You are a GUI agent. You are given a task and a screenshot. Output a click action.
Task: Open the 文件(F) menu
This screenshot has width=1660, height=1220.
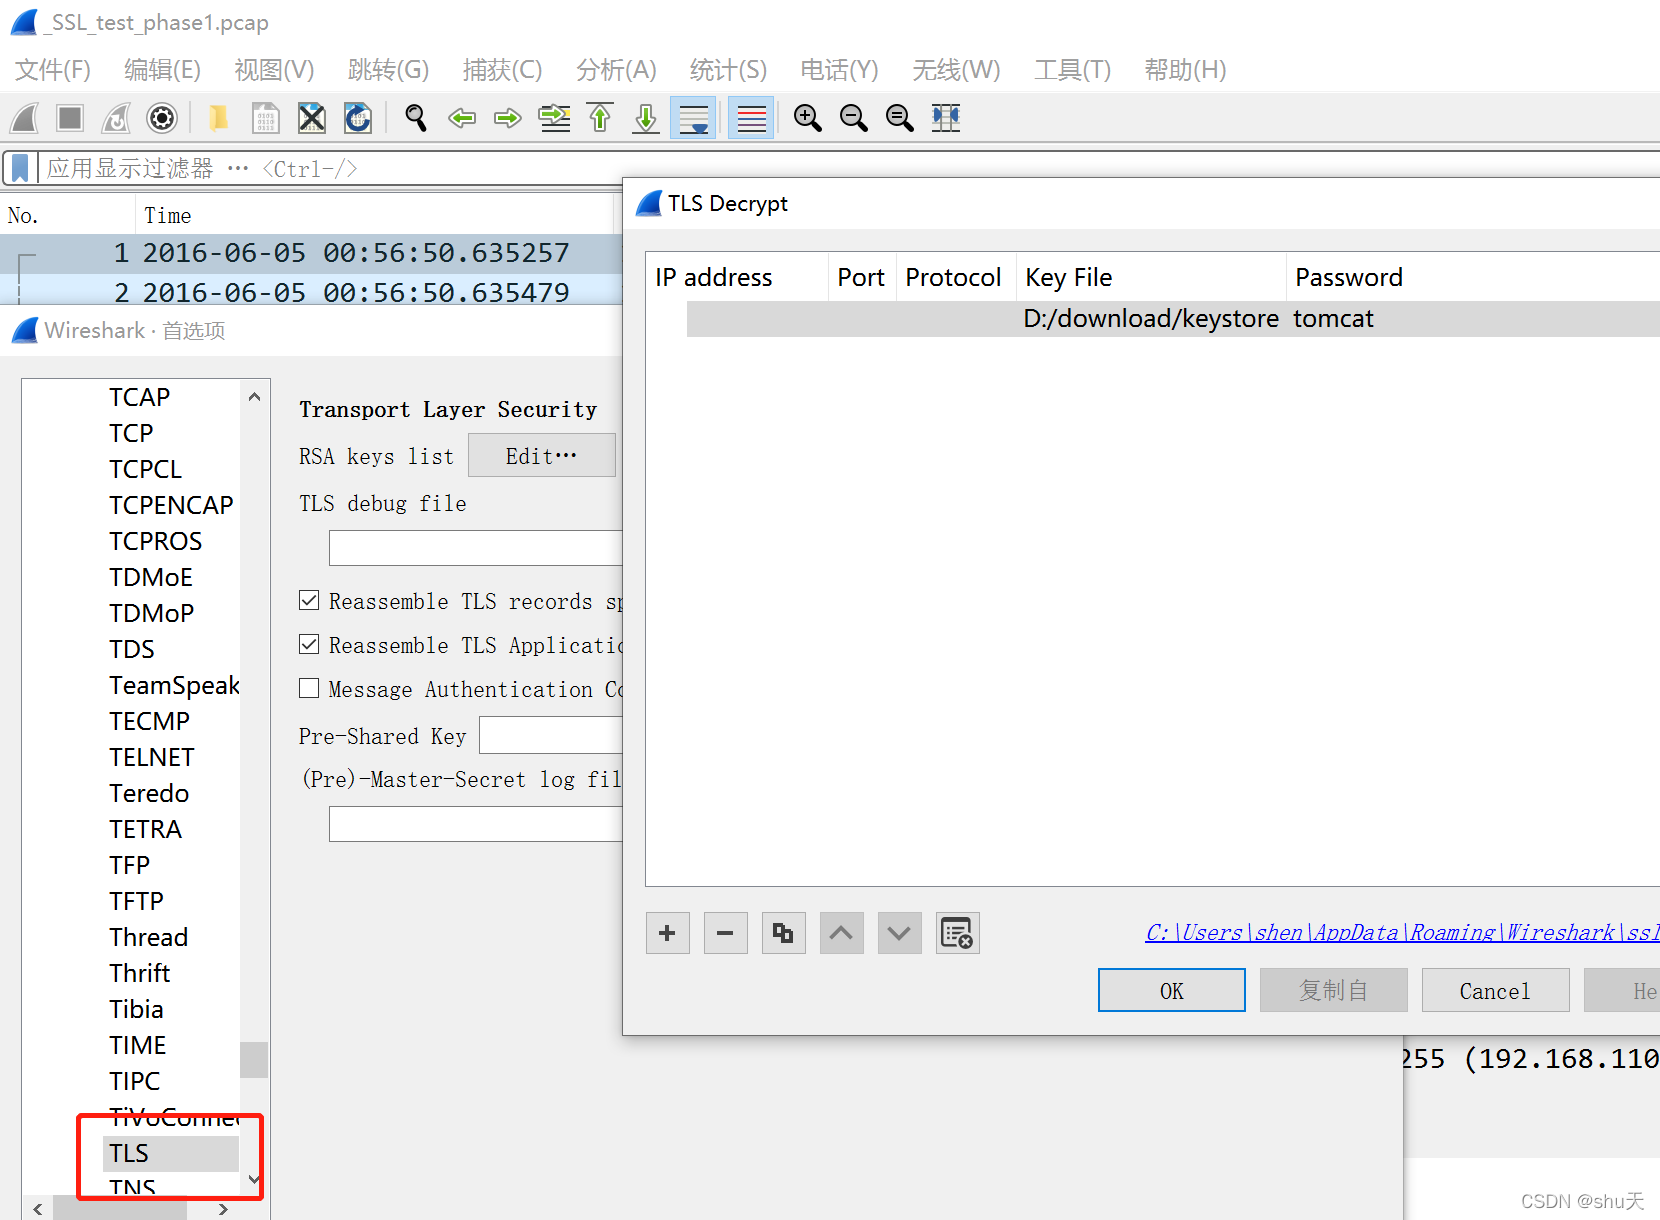pos(53,70)
